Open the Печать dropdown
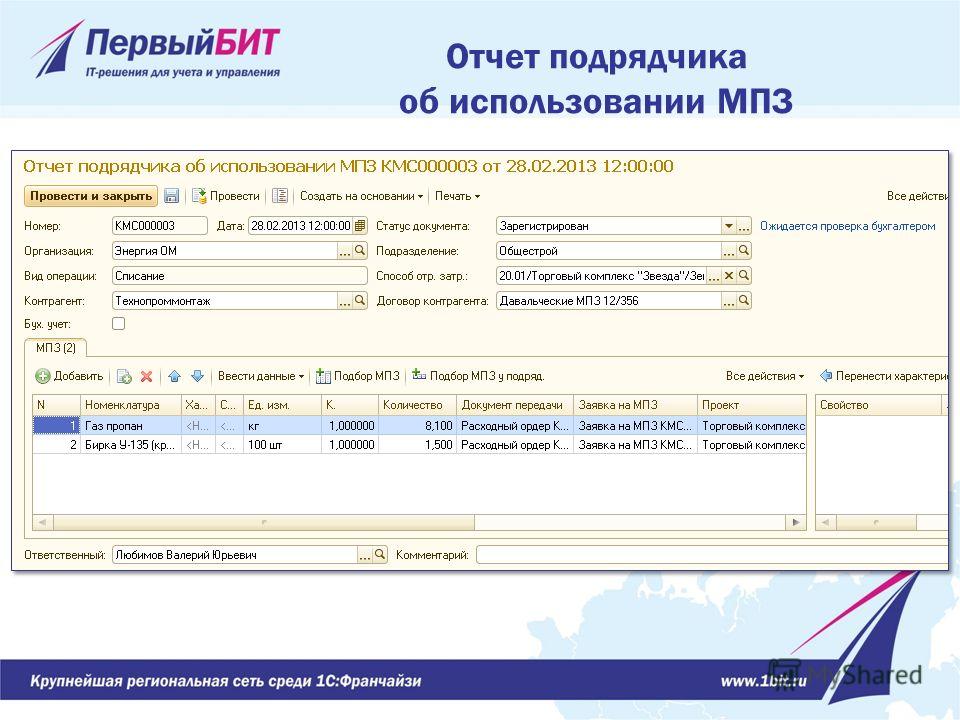Viewport: 960px width, 720px height. [457, 196]
